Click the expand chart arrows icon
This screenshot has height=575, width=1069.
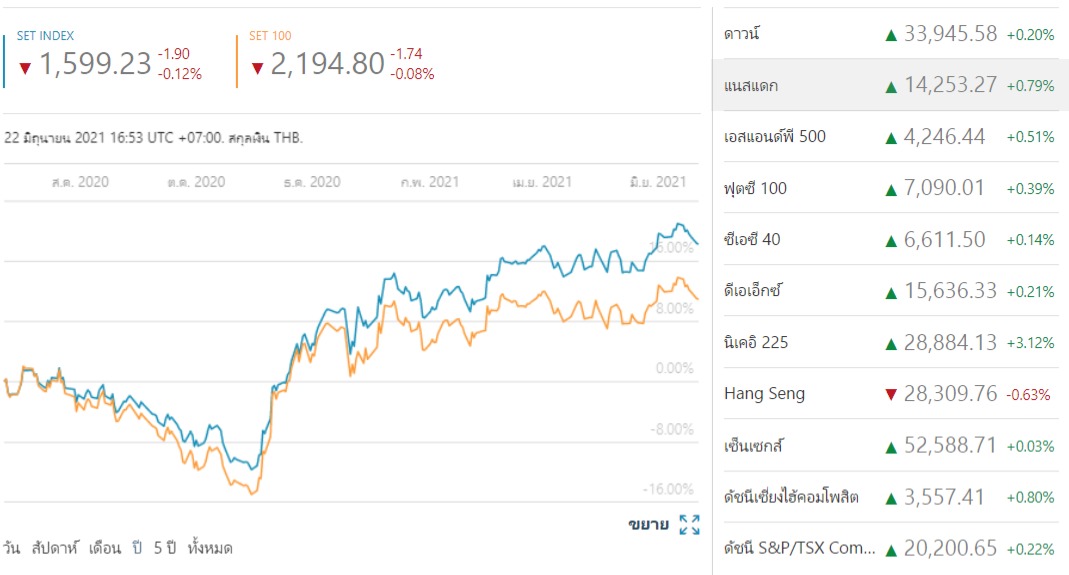[x=689, y=524]
